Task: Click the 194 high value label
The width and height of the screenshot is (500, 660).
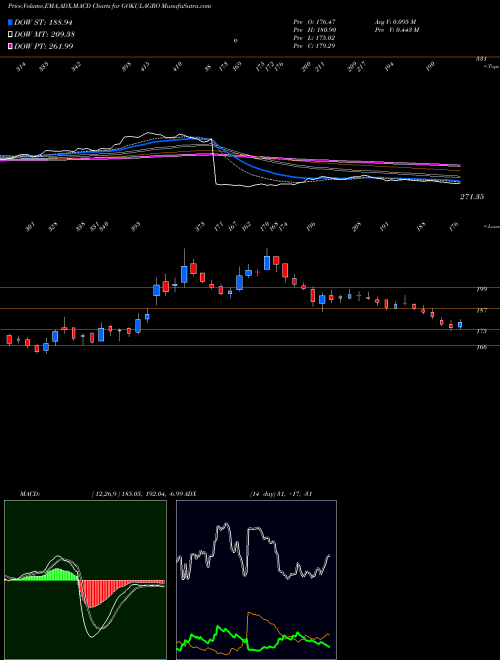Action: pos(389,67)
